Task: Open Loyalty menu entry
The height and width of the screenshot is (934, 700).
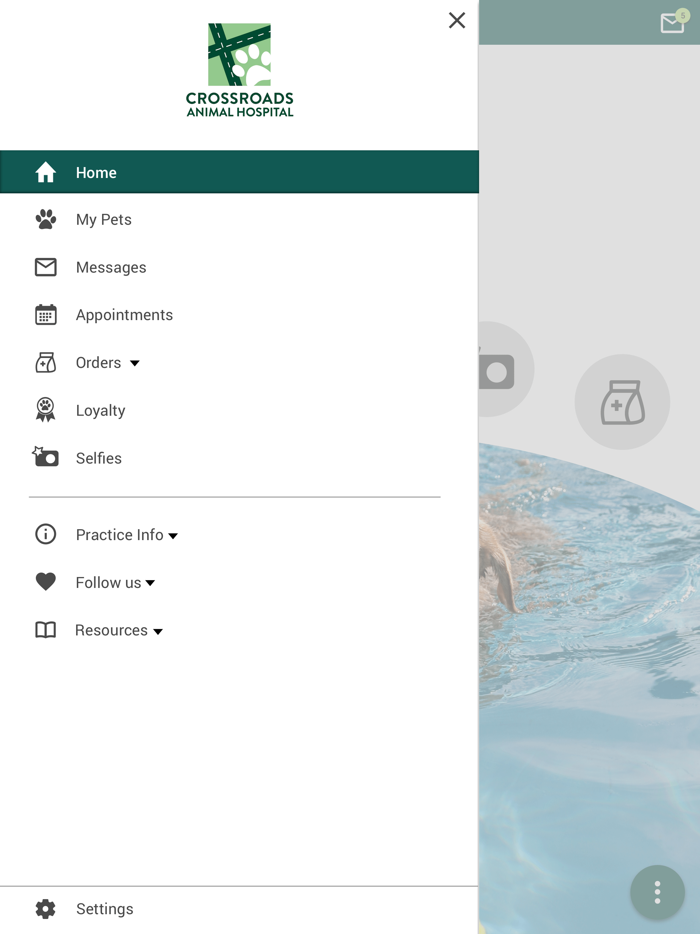Action: [x=100, y=411]
